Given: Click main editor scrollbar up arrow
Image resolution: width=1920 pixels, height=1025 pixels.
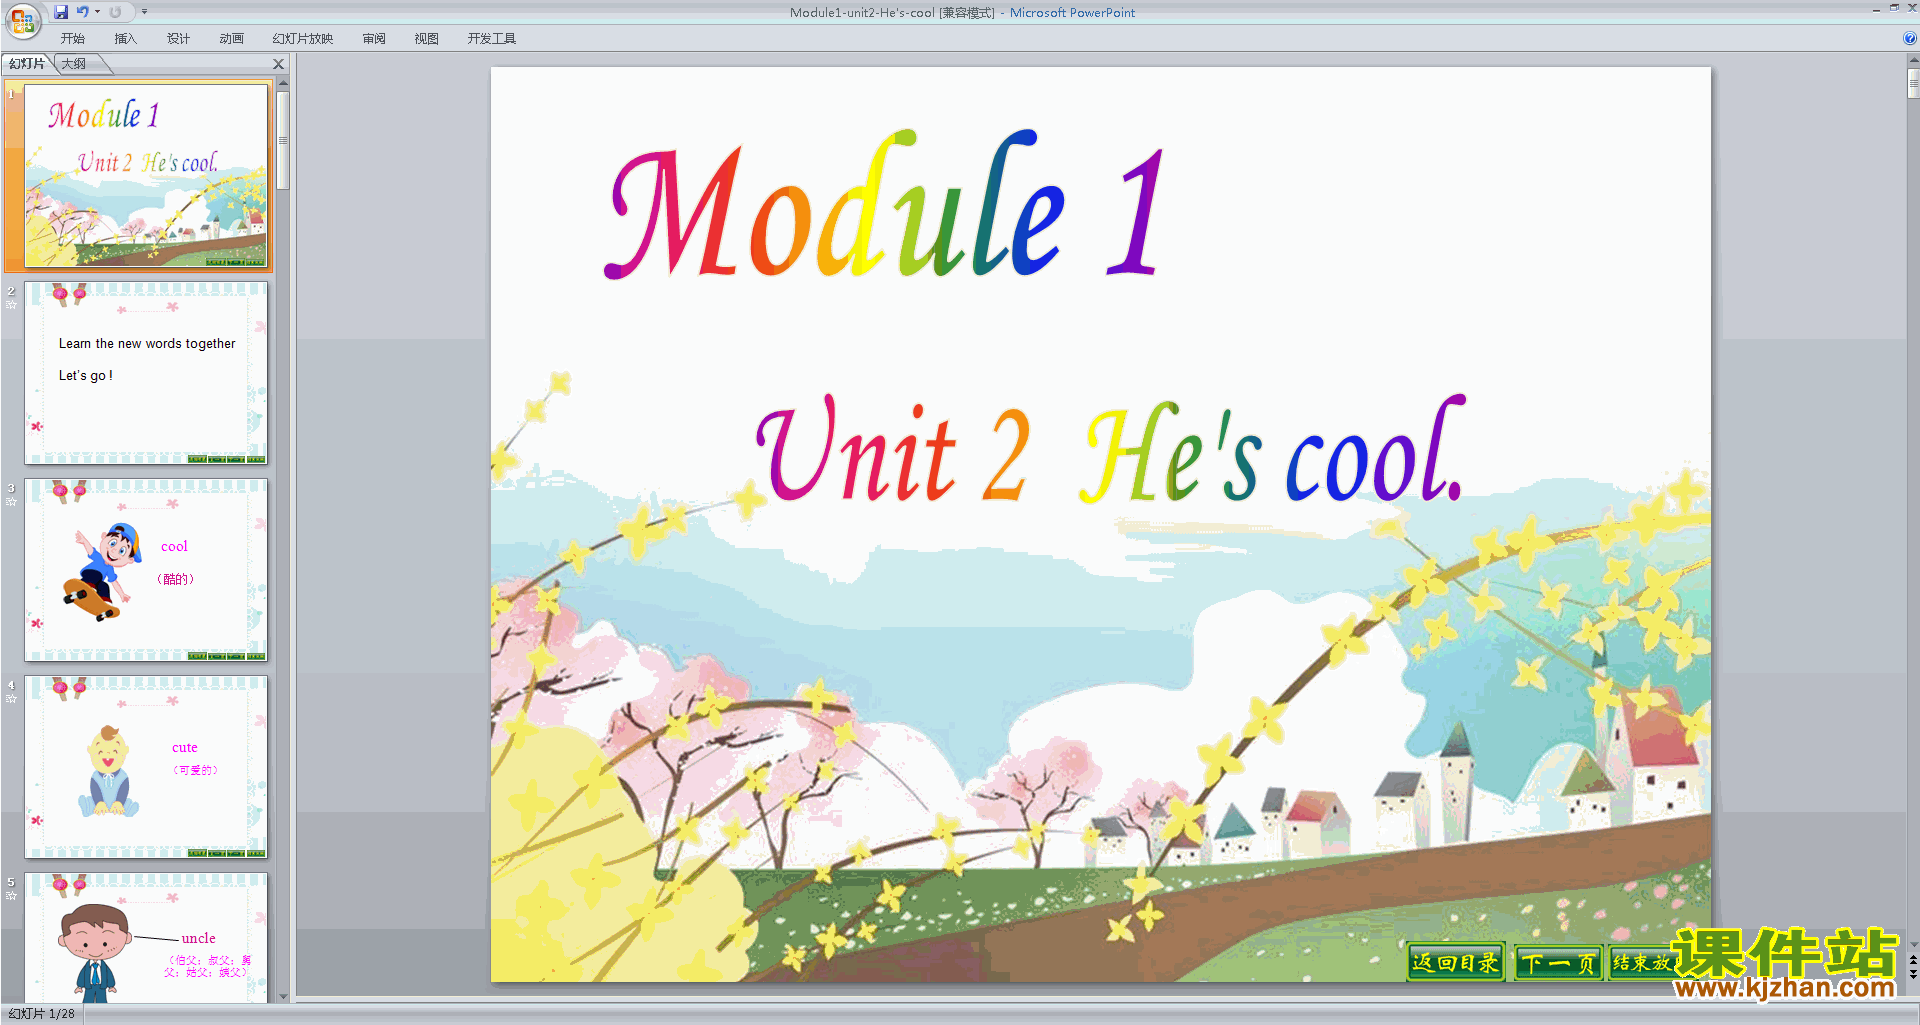Looking at the screenshot, I should (1913, 62).
